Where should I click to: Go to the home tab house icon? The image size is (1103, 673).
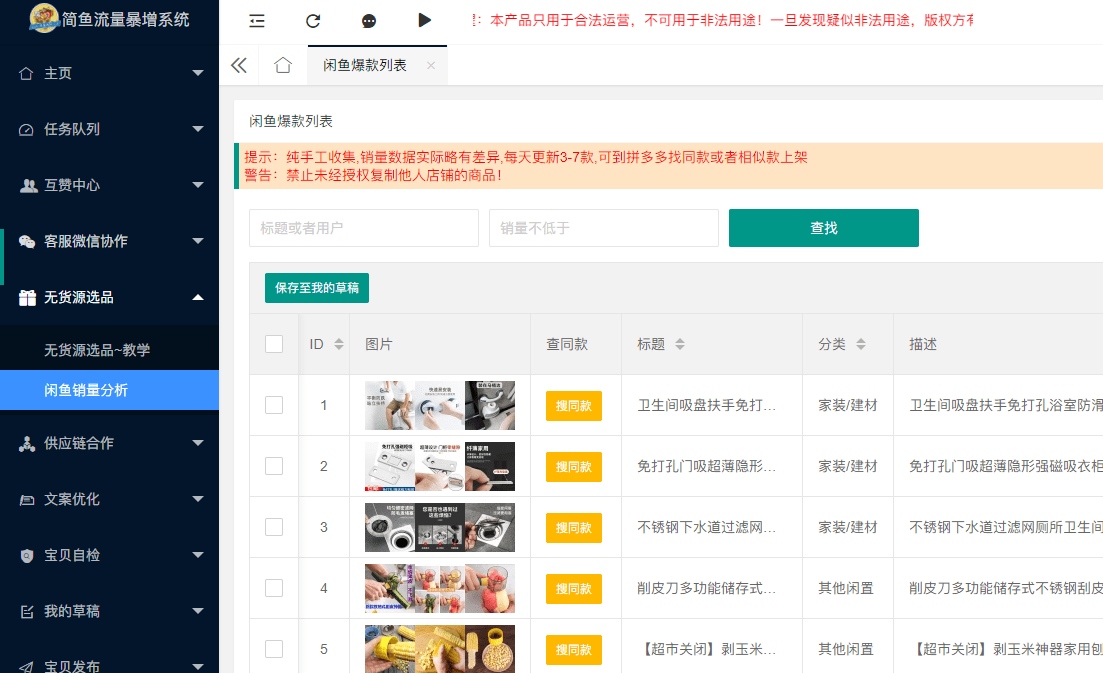pyautogui.click(x=283, y=65)
